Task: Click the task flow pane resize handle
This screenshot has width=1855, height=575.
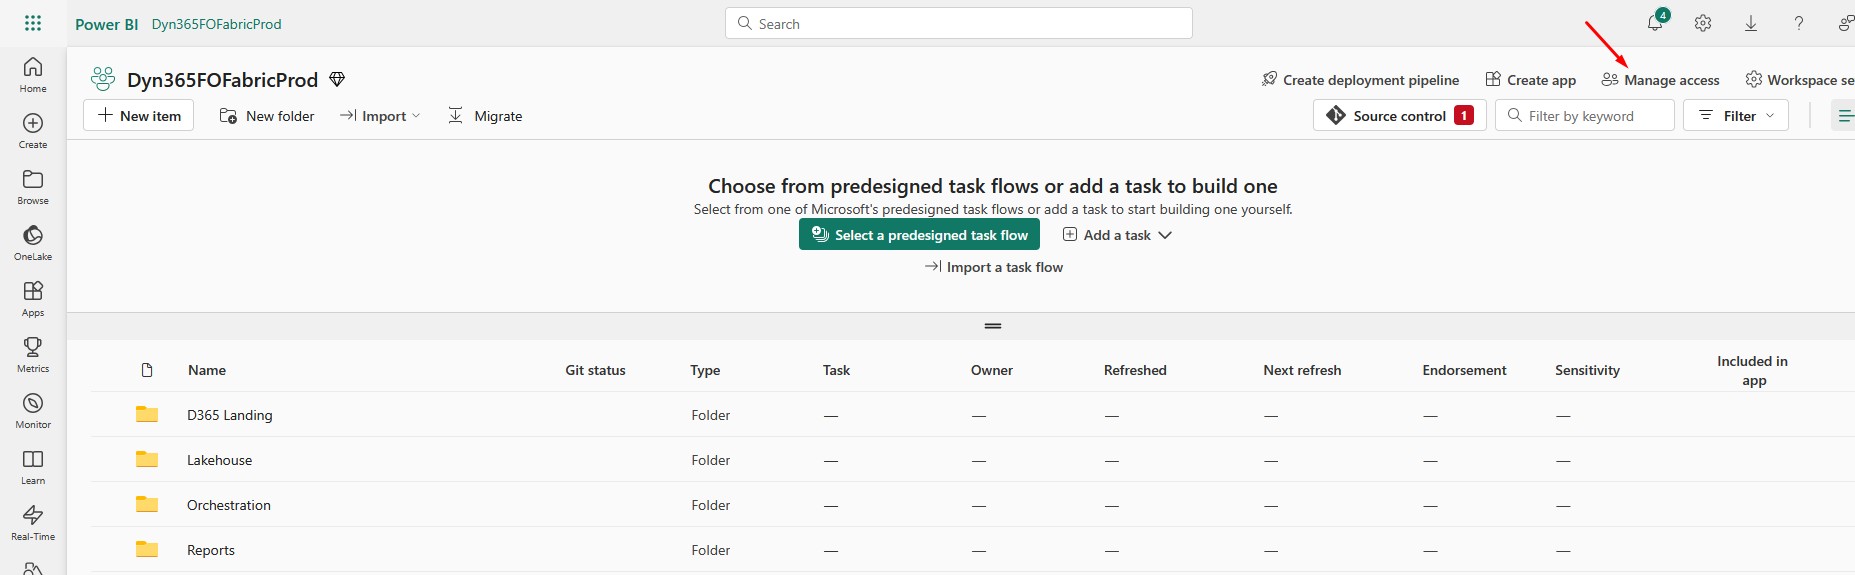Action: pos(993,326)
